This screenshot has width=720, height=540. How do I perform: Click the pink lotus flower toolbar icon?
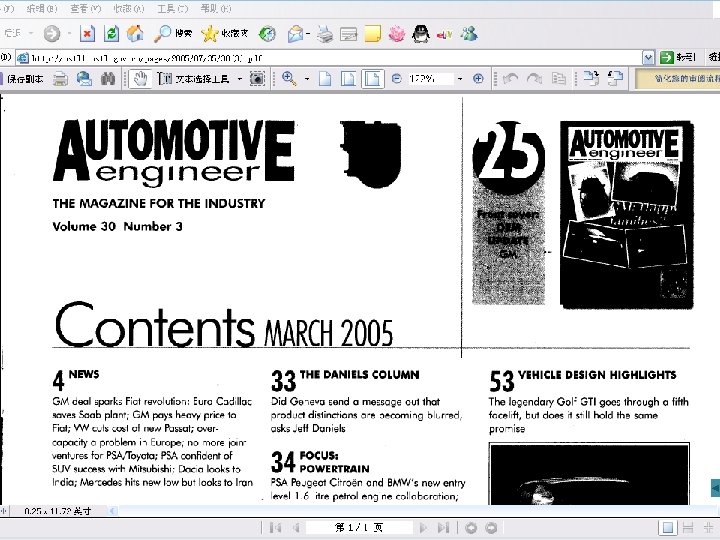pos(397,34)
